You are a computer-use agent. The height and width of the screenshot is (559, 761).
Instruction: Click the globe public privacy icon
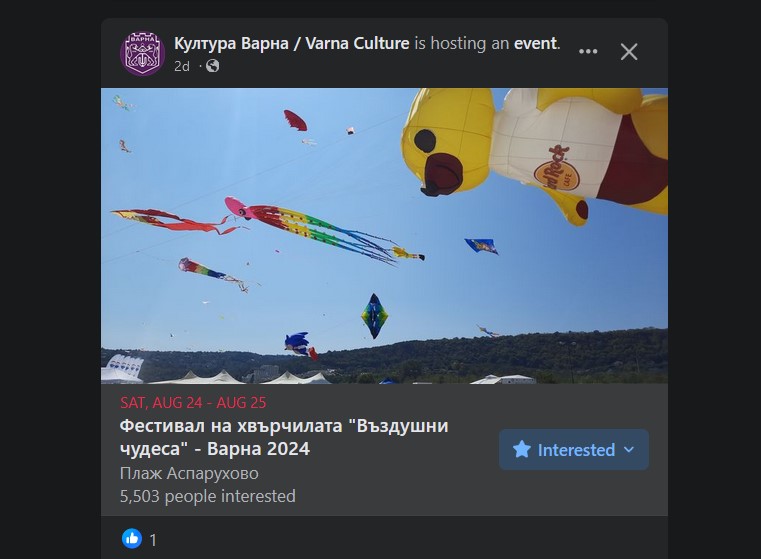point(213,66)
